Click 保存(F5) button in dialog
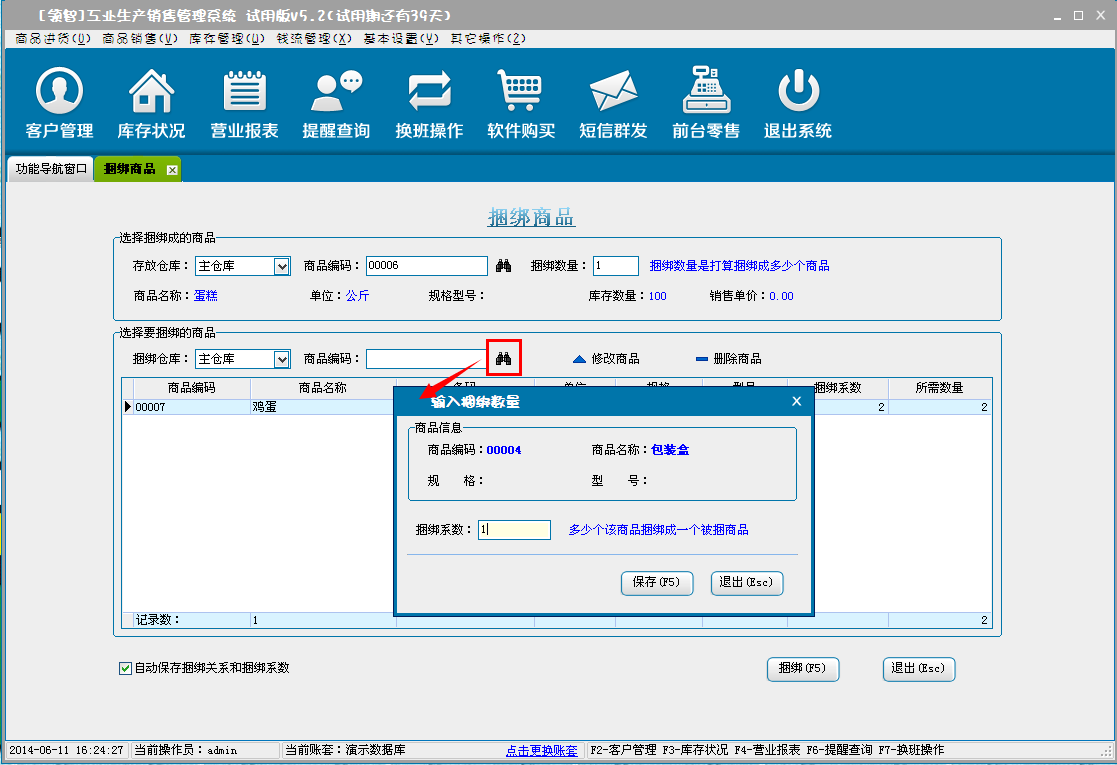Screen dimensions: 1117x765 point(657,583)
